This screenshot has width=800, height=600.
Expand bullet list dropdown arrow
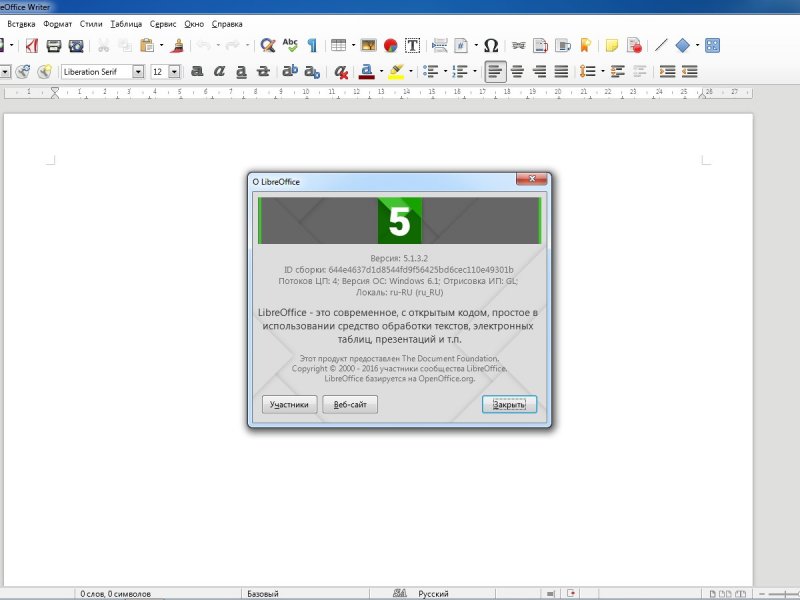[445, 72]
